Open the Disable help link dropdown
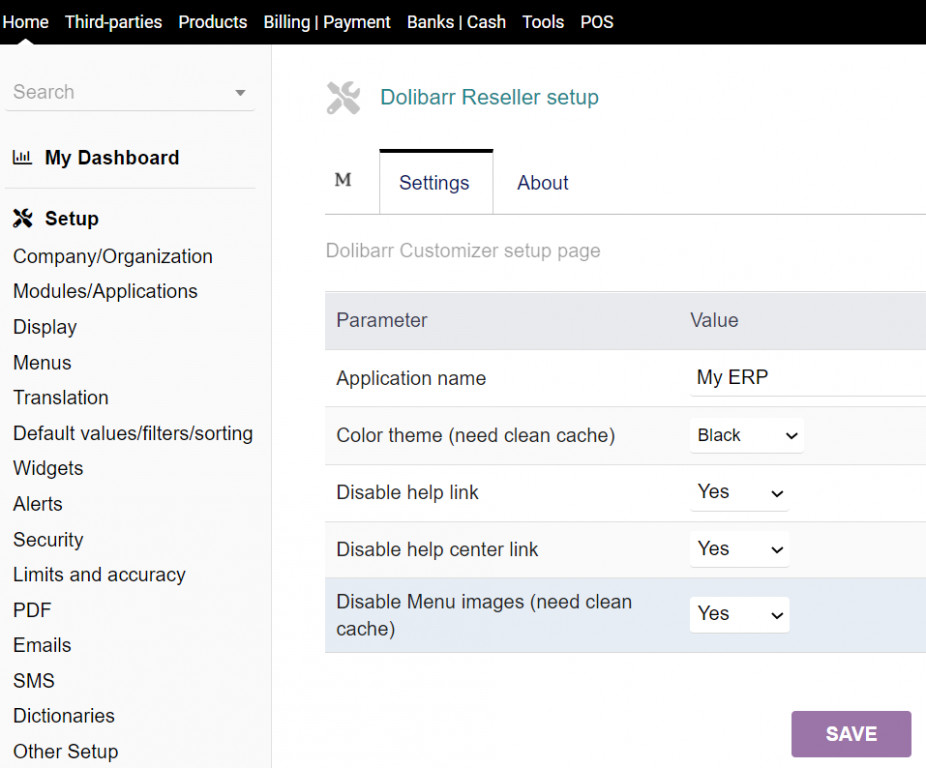The width and height of the screenshot is (926, 768). pyautogui.click(x=739, y=492)
